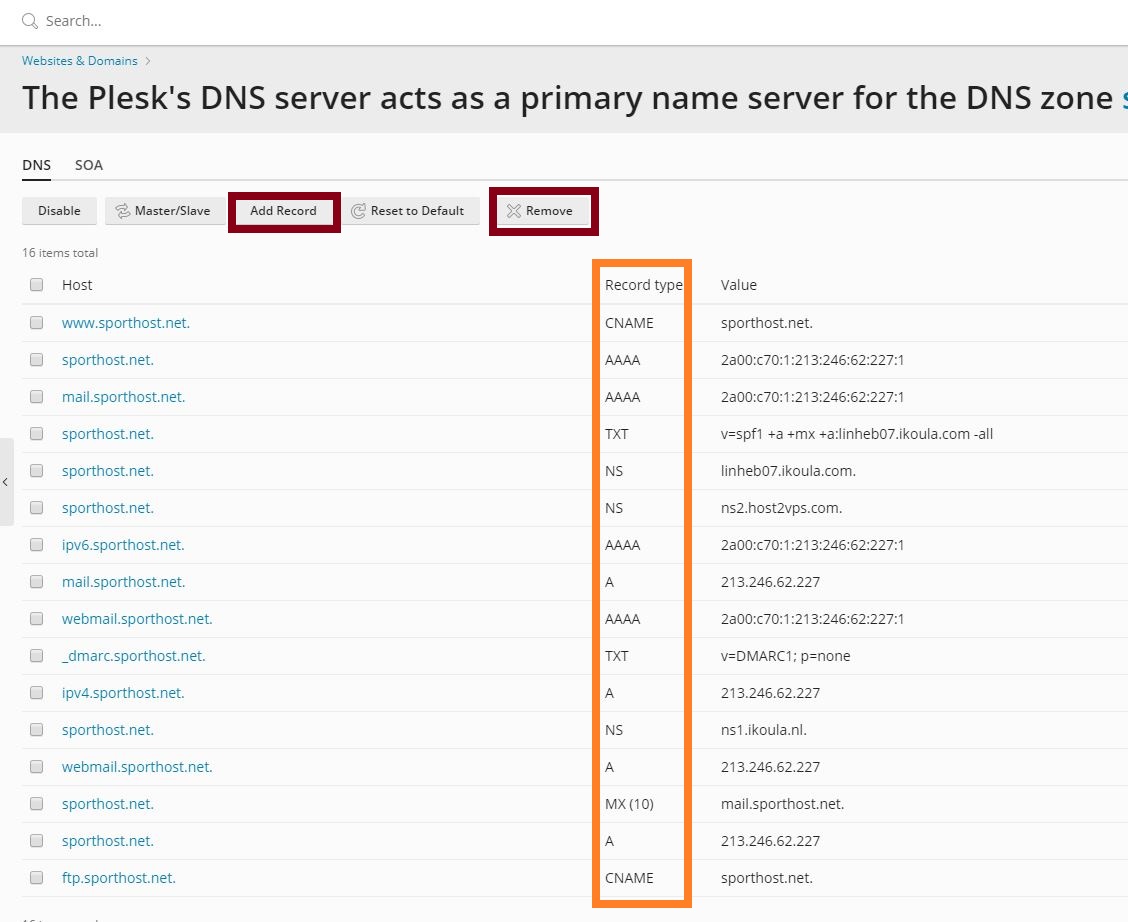Open sporthost.net. TXT record link
Viewport: 1128px width, 922px height.
pos(108,434)
